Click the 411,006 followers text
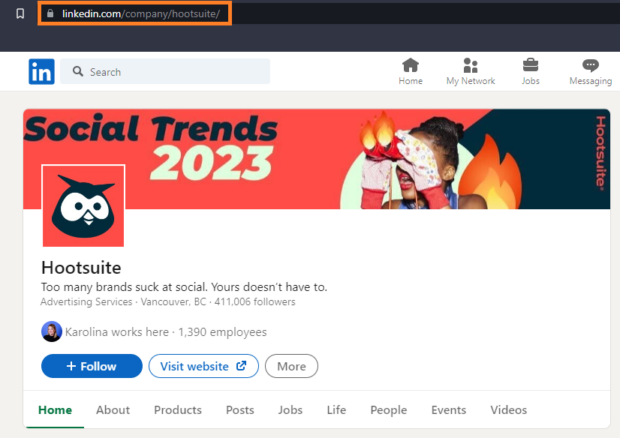Image resolution: width=620 pixels, height=438 pixels. pos(255,302)
